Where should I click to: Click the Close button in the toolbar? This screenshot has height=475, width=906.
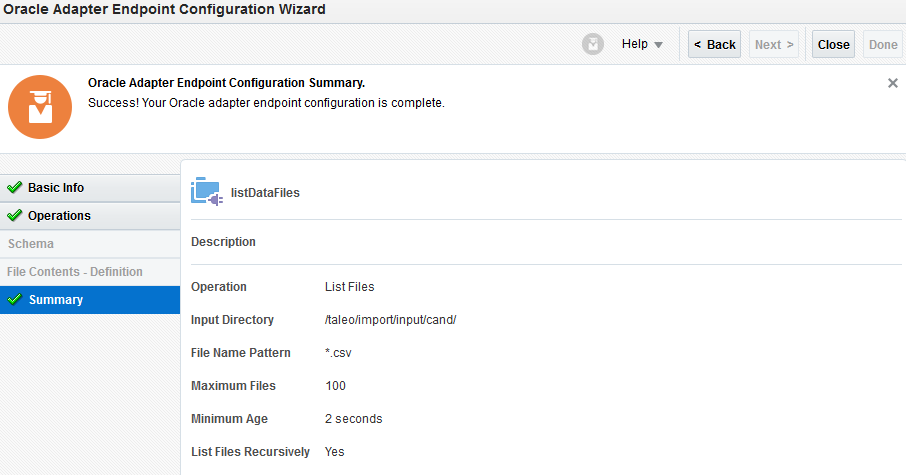coord(833,44)
